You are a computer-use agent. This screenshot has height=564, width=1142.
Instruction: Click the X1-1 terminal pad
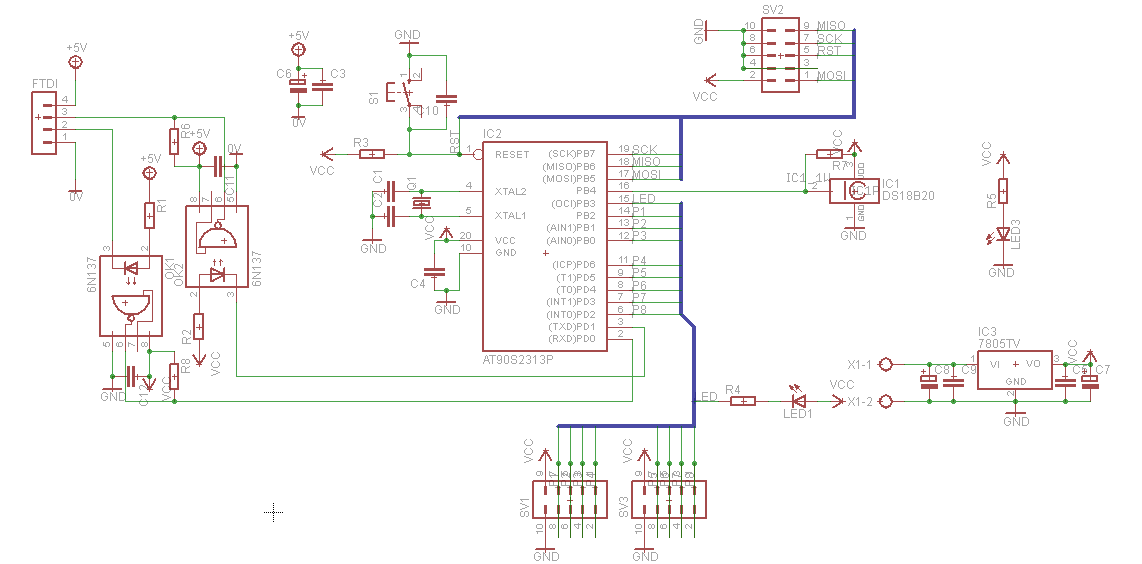click(x=886, y=364)
